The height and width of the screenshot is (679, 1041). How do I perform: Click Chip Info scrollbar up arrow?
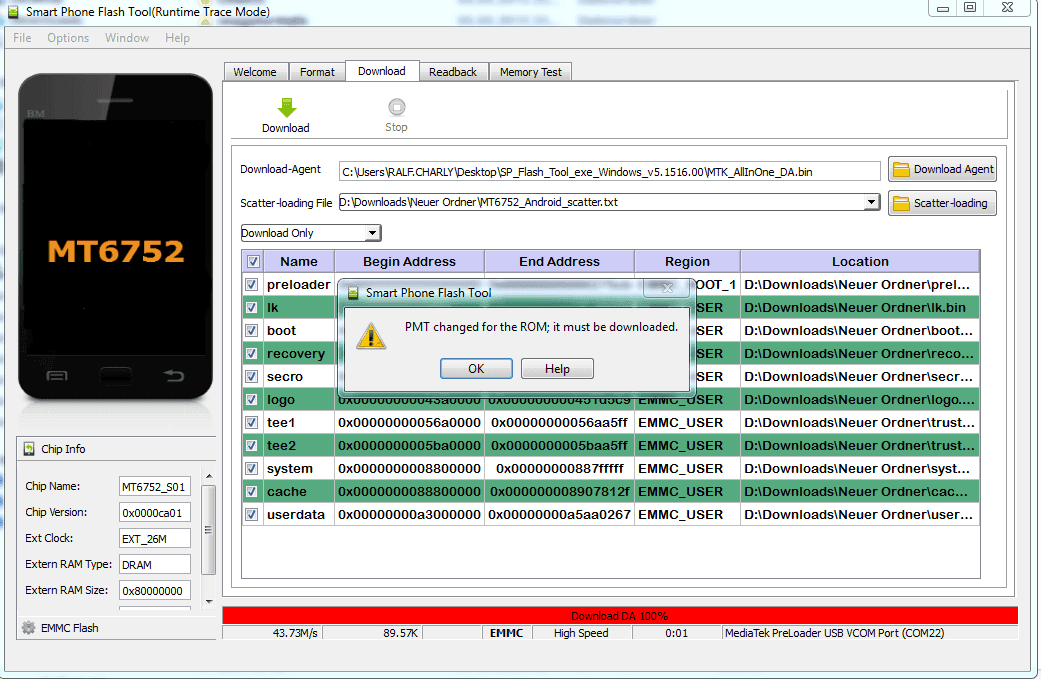[208, 476]
